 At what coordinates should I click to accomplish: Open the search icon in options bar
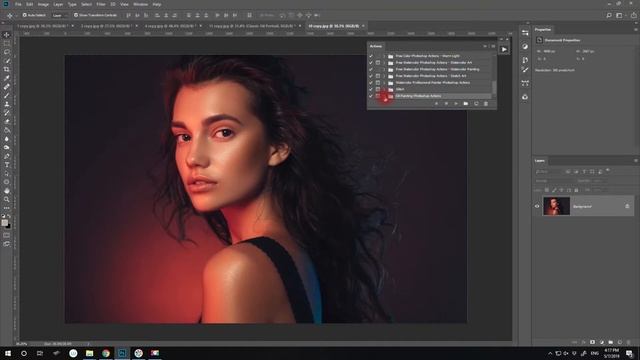(609, 15)
